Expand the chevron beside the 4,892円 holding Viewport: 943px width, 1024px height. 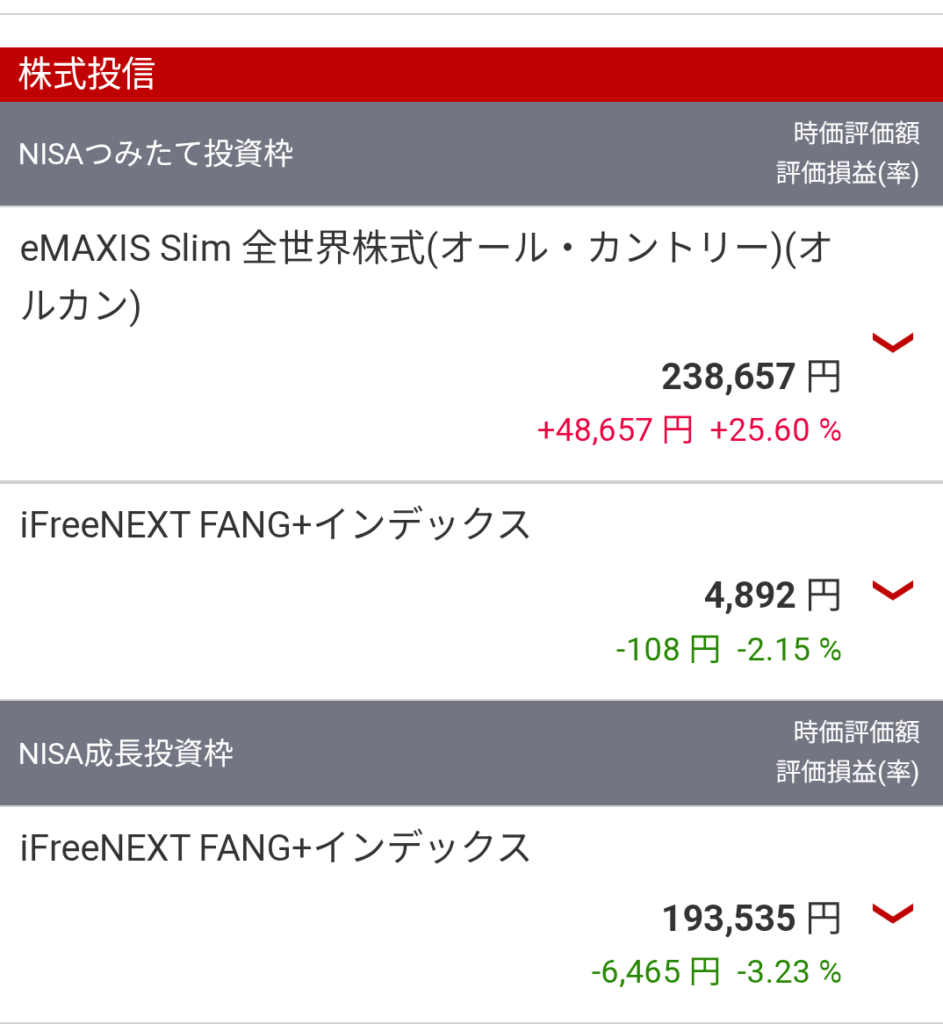point(892,590)
